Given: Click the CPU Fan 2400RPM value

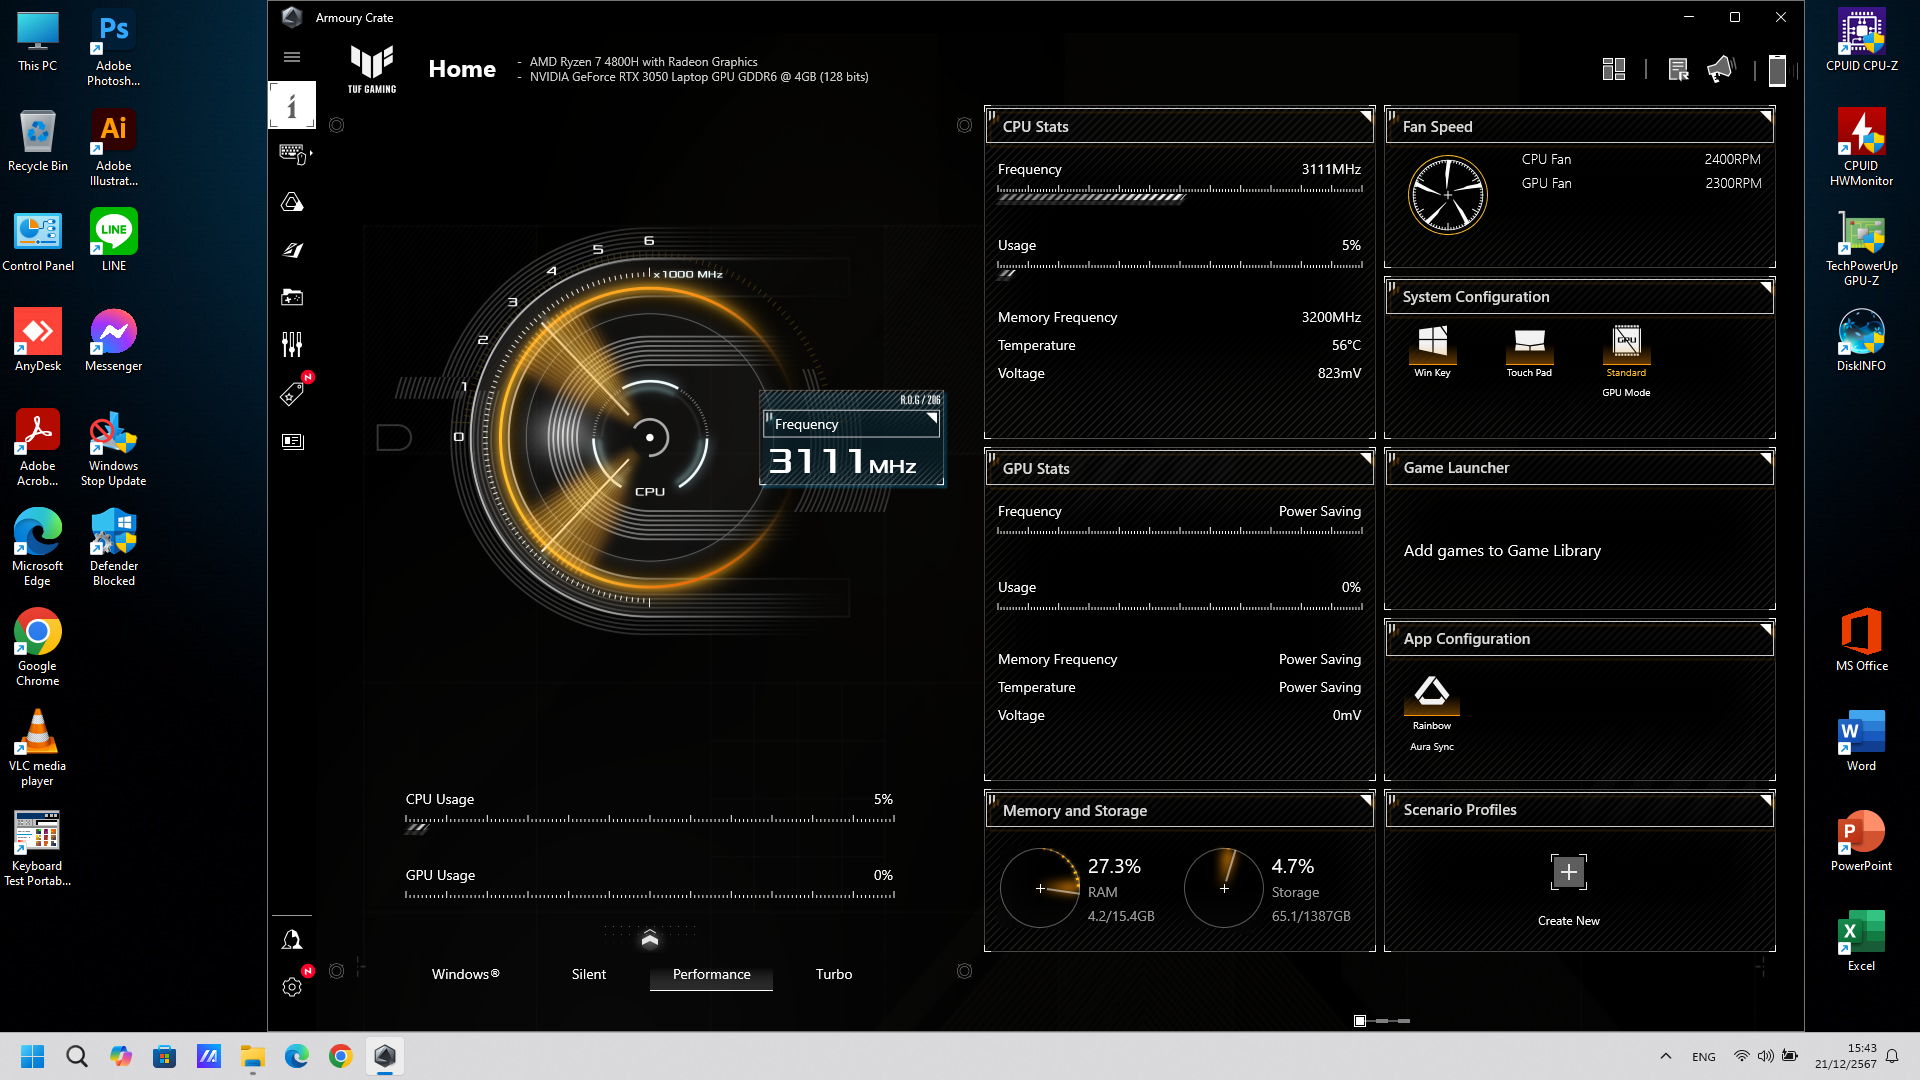Looking at the screenshot, I should (1732, 159).
